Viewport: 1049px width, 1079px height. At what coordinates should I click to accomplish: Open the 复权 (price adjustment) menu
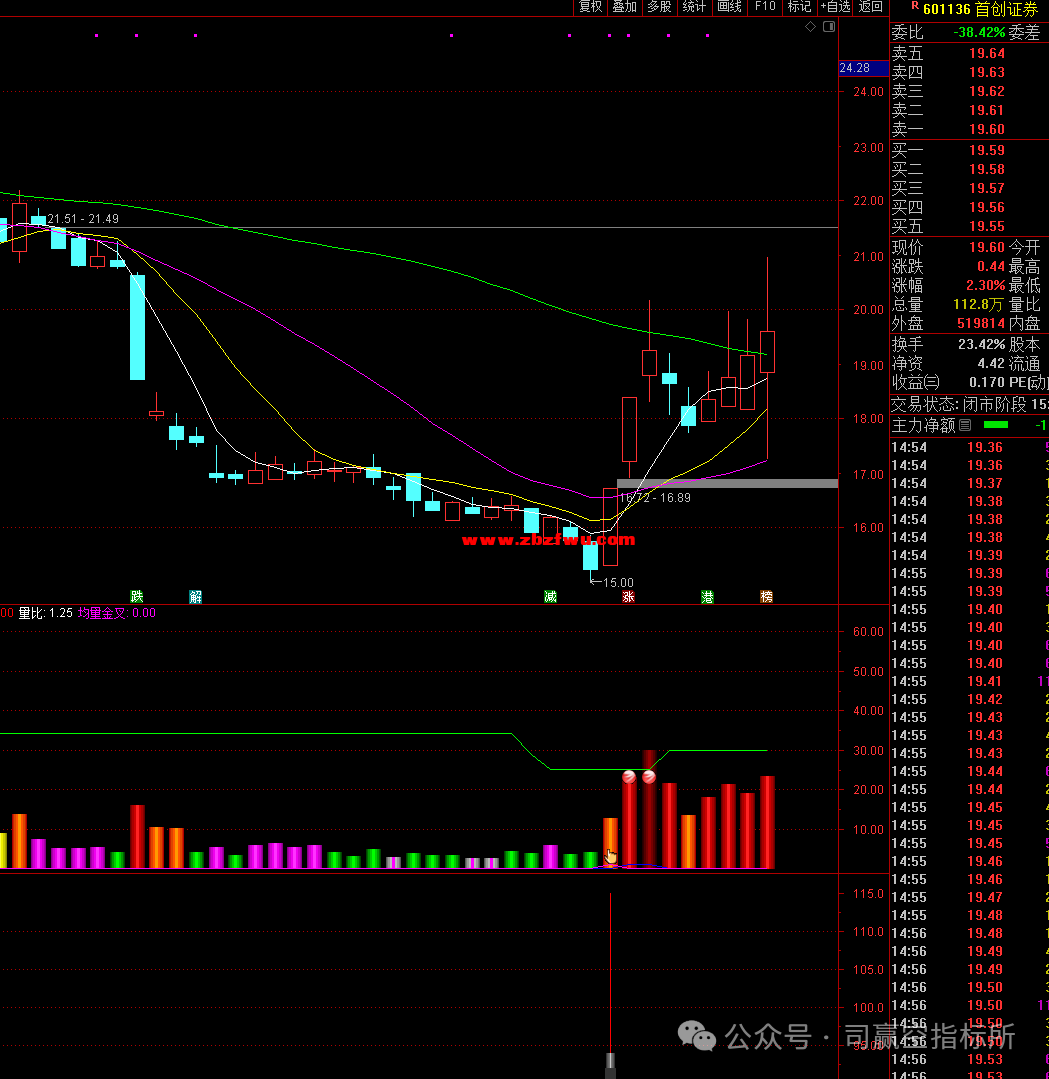point(591,7)
